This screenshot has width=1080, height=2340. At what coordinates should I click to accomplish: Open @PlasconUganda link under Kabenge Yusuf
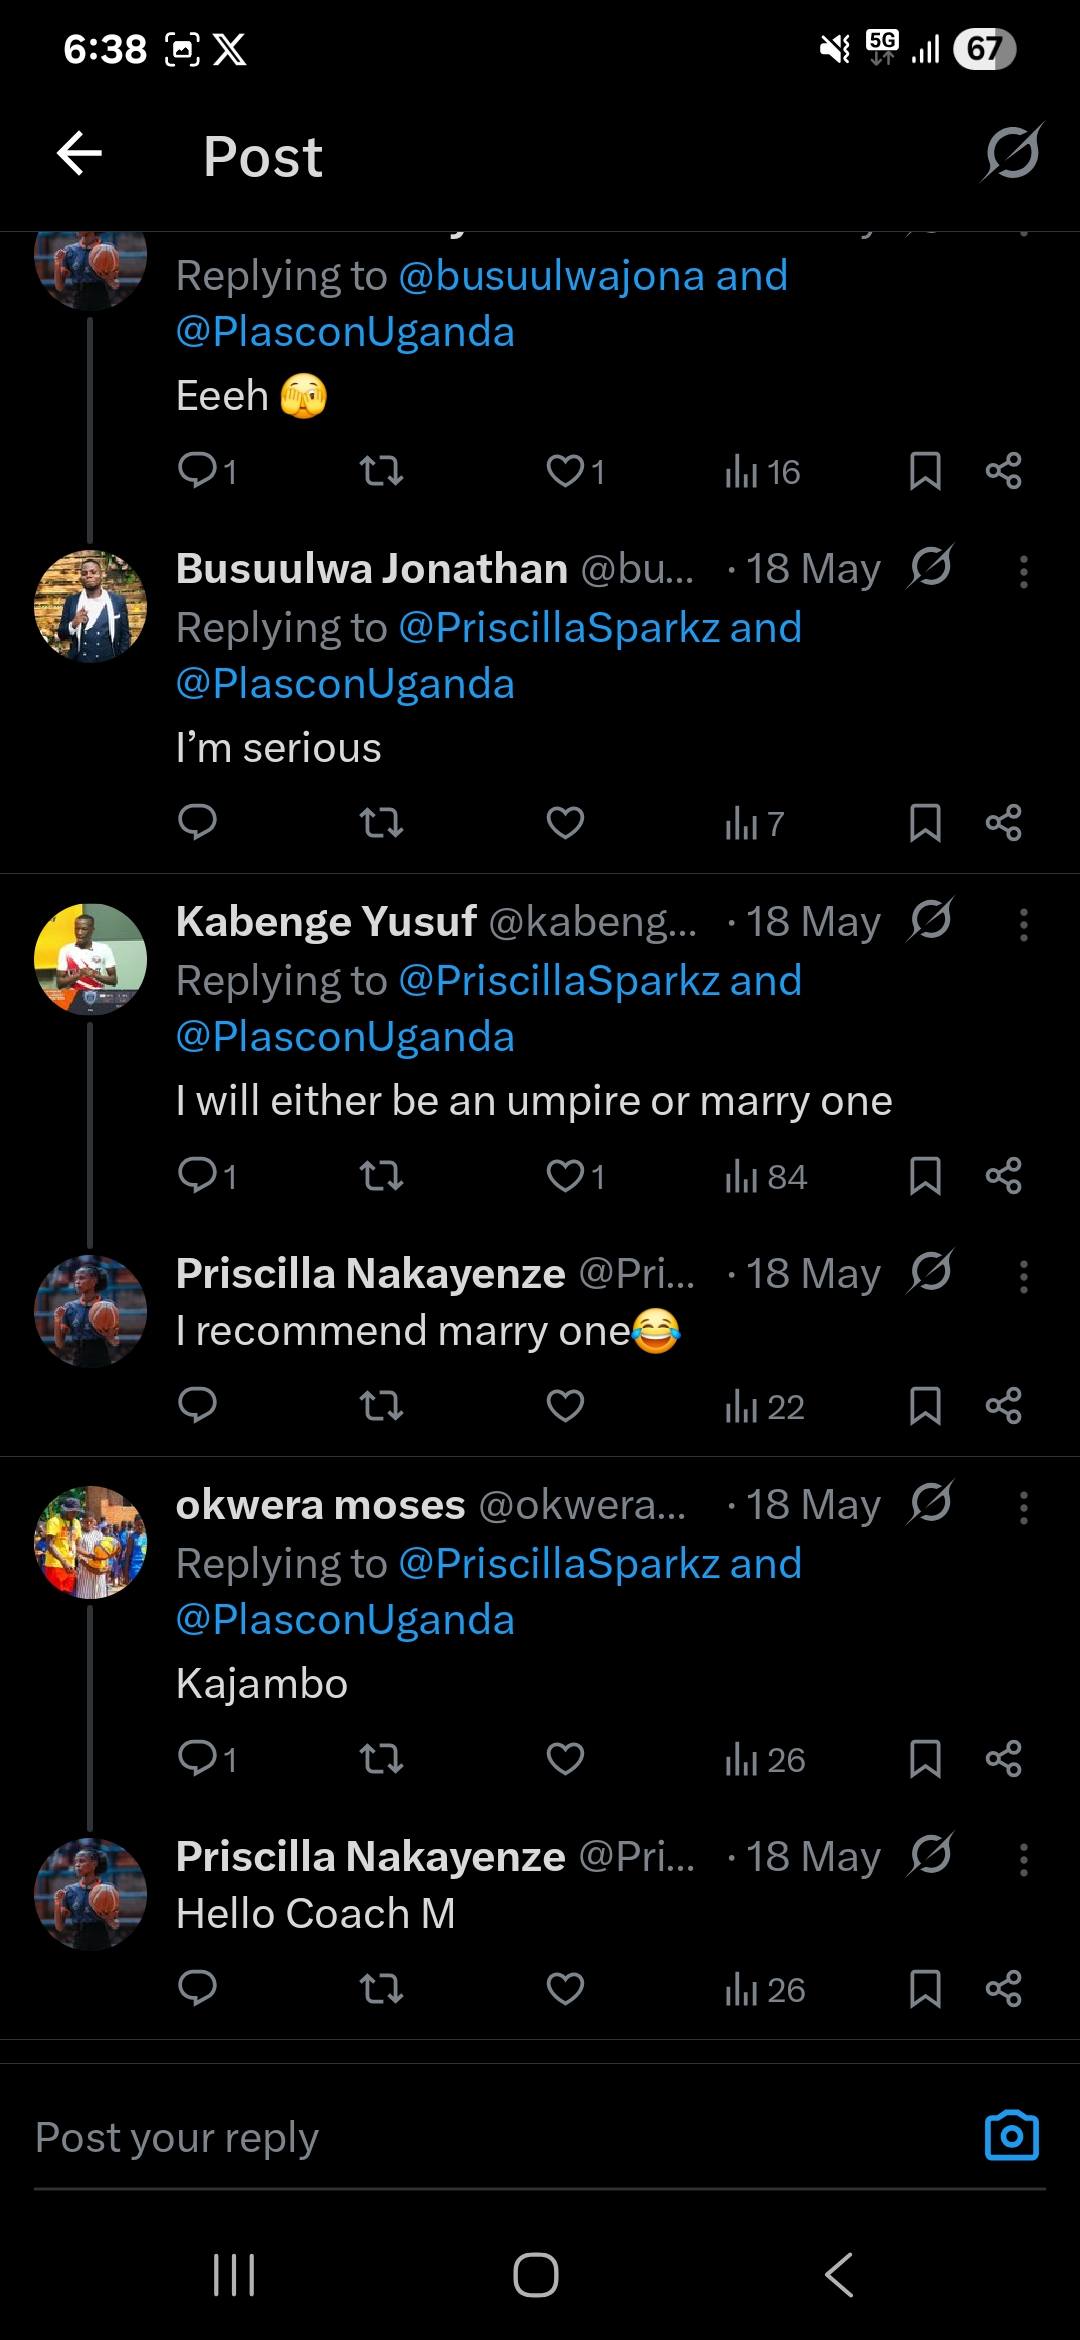tap(345, 1037)
